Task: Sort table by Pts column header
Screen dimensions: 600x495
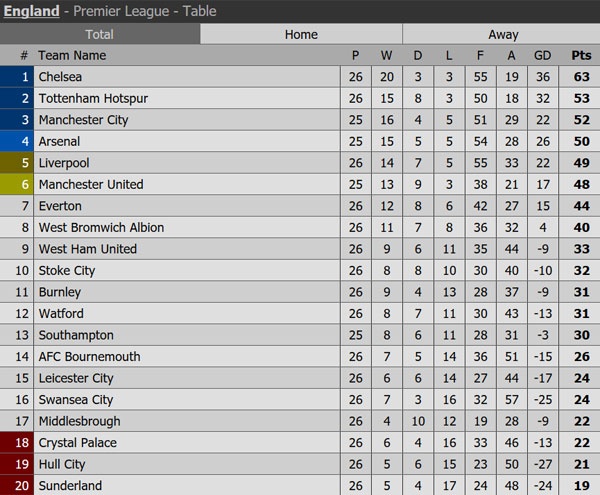Action: 581,56
